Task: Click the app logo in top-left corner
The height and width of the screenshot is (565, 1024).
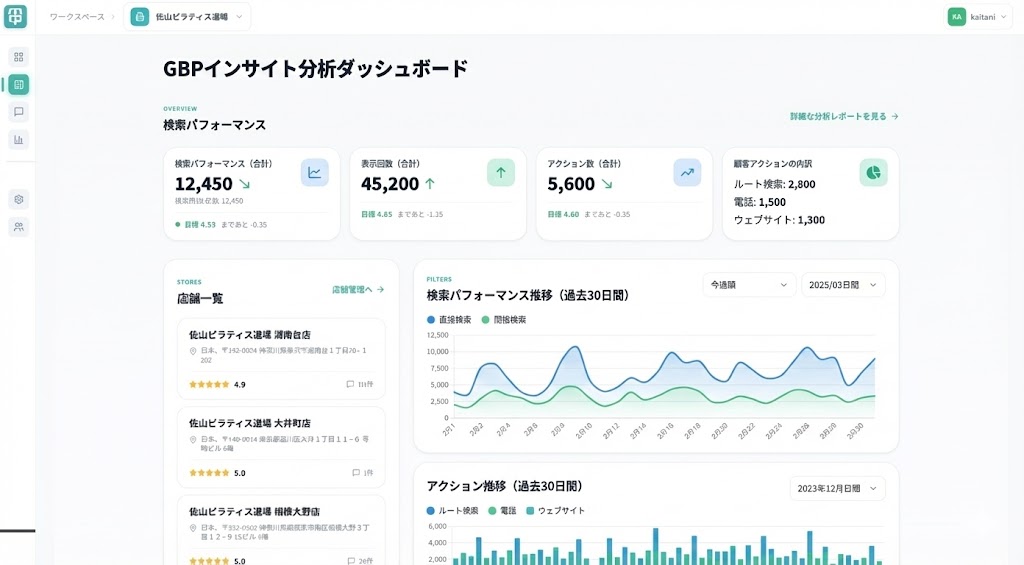Action: [15, 16]
